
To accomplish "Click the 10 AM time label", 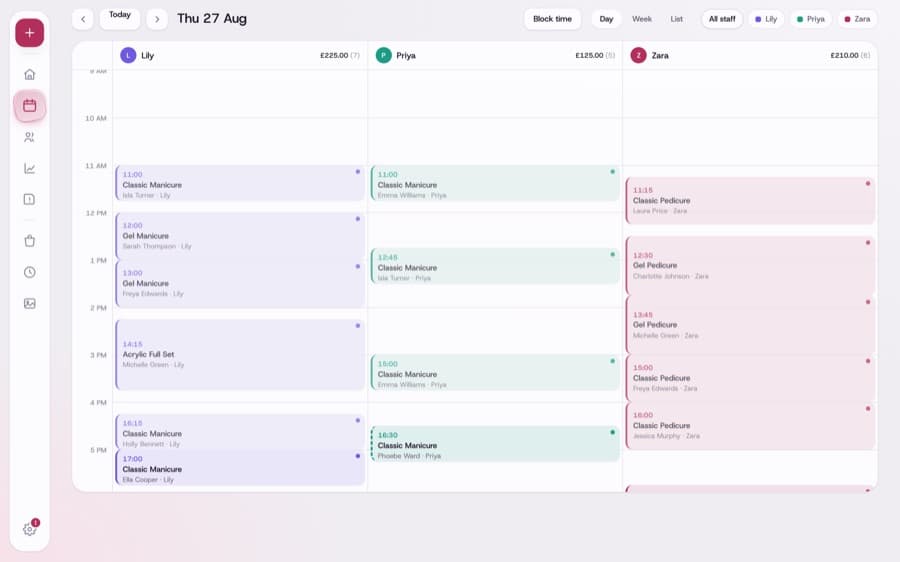I will (x=96, y=118).
